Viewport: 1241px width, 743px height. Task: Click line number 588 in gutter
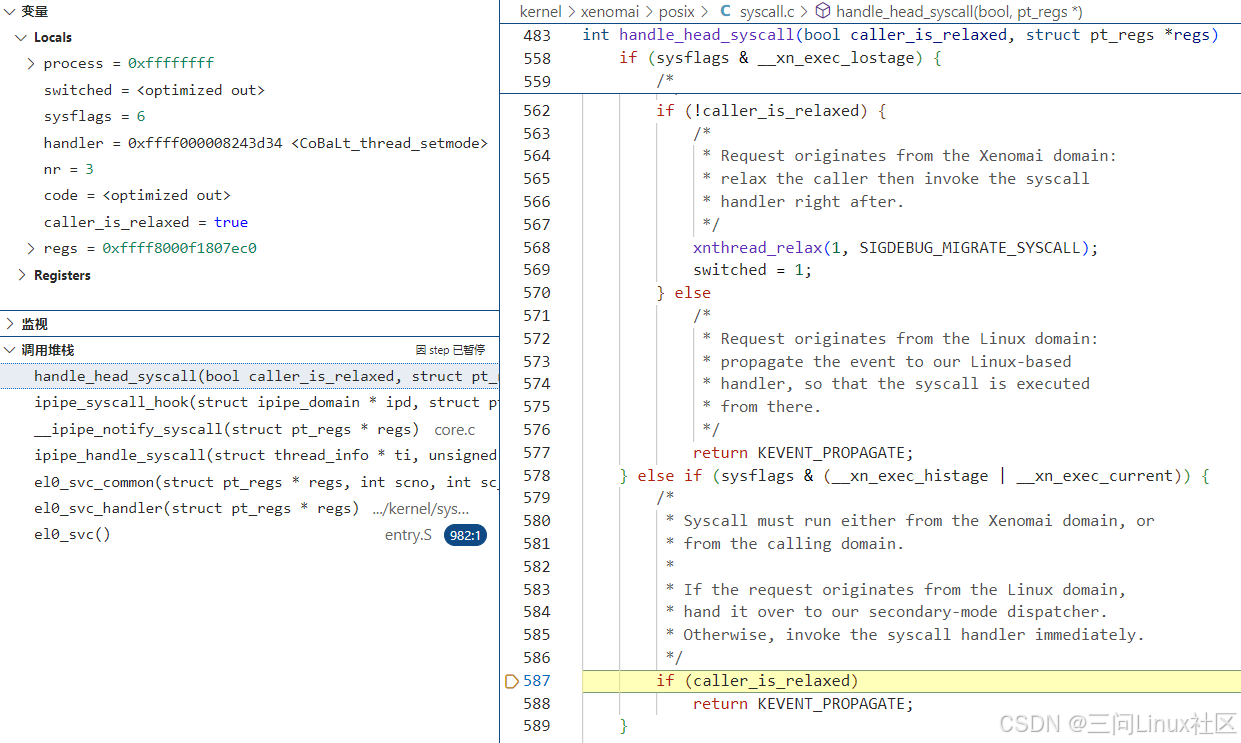pos(537,703)
